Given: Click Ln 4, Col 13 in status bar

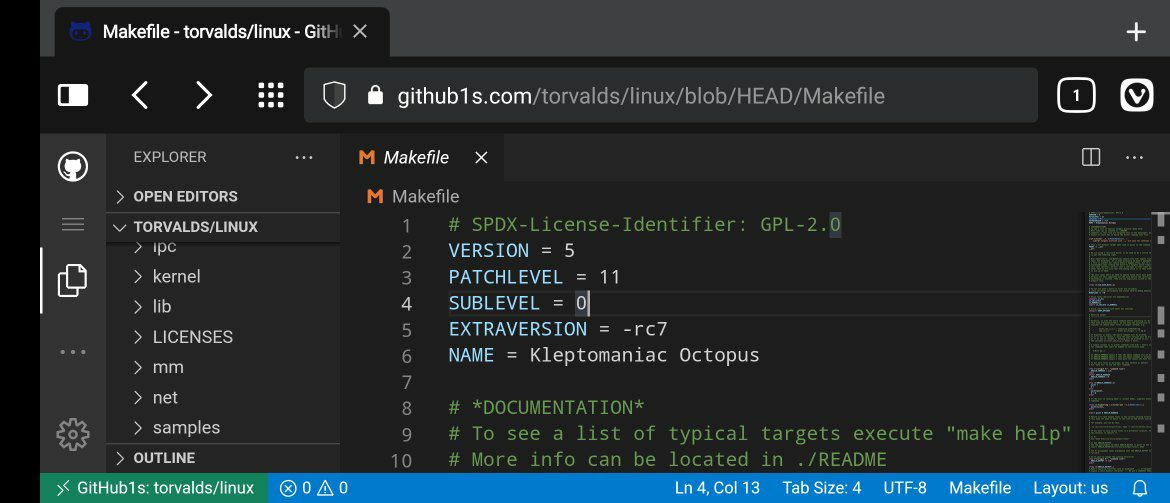Looking at the screenshot, I should tap(717, 489).
